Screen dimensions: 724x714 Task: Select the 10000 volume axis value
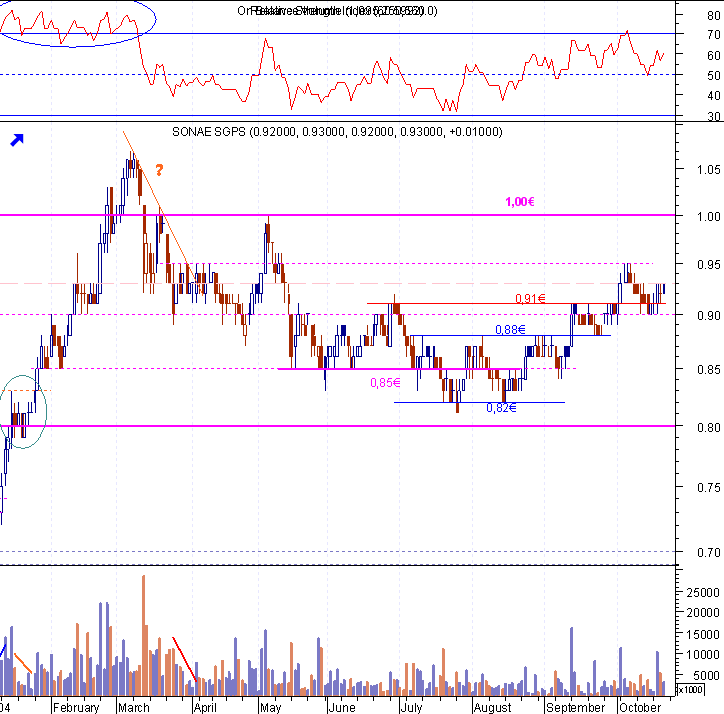coord(703,655)
